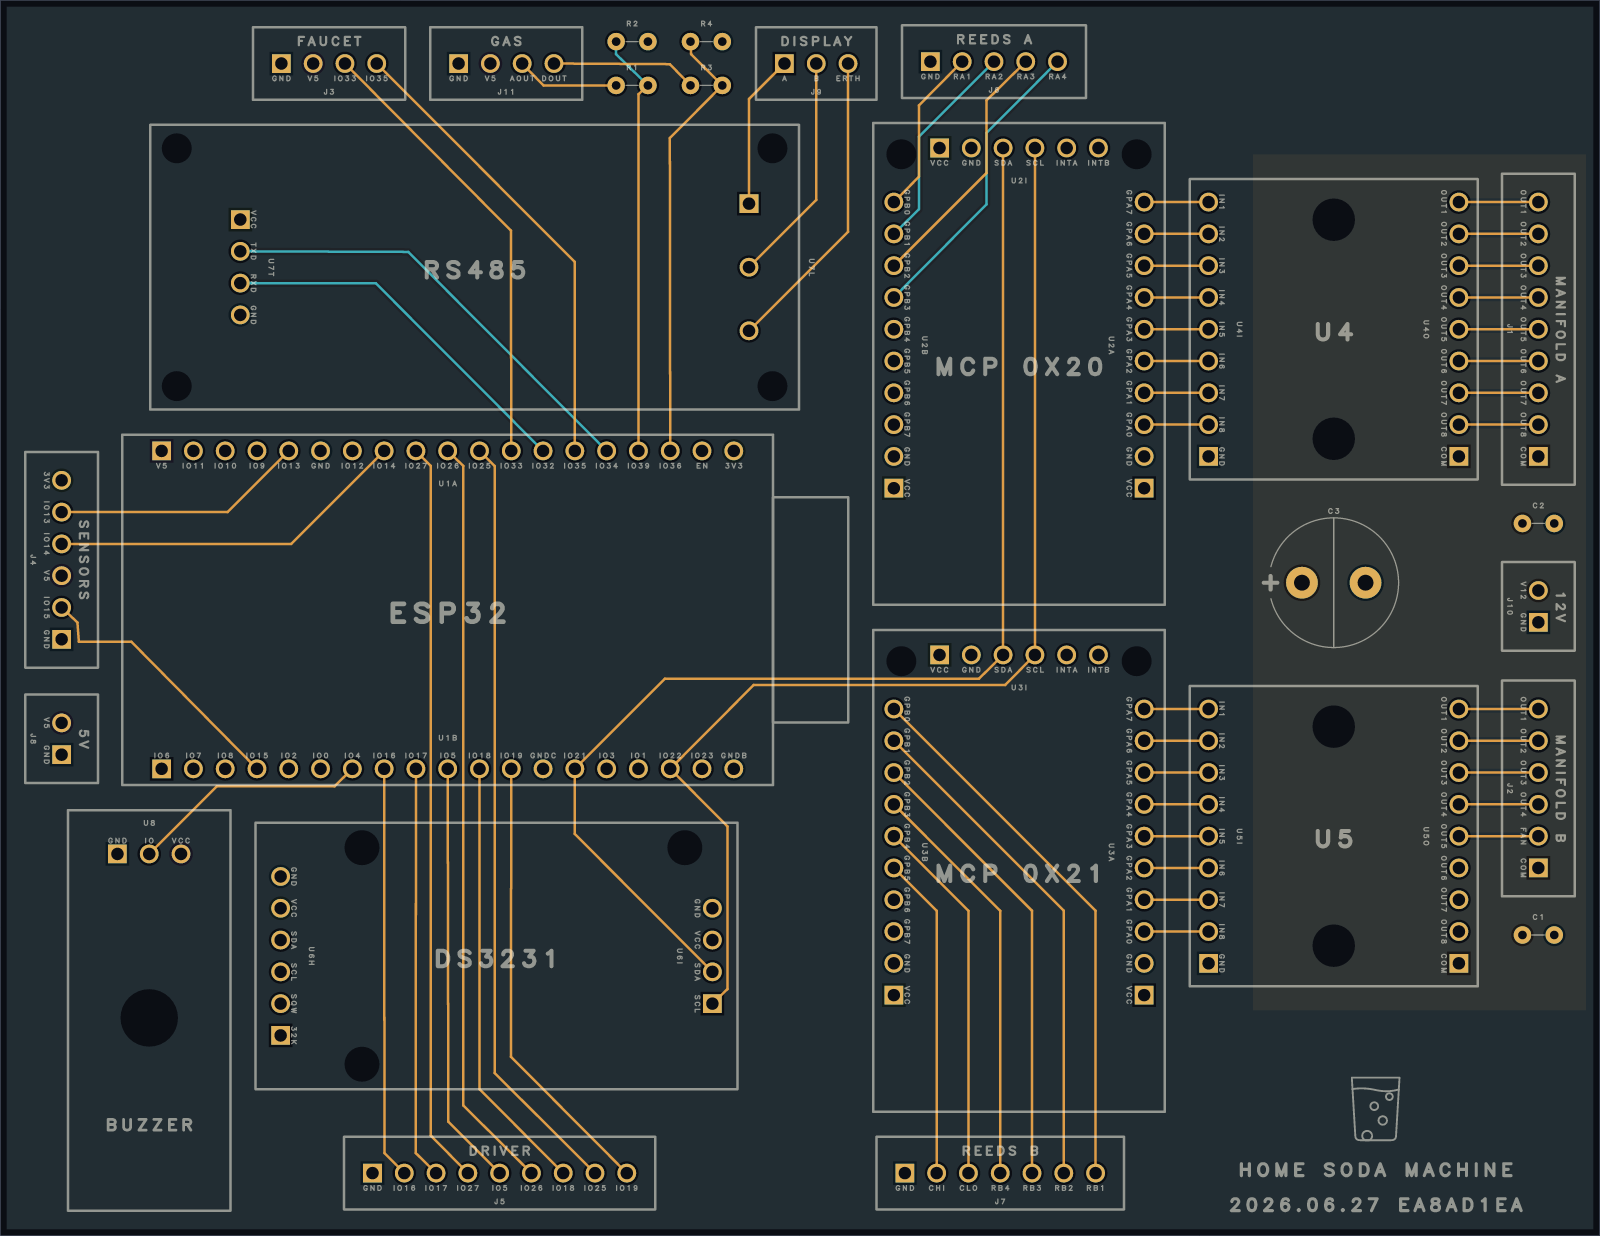Image resolution: width=1600 pixels, height=1236 pixels.
Task: Click the REEDS B connector title
Action: (1000, 1151)
